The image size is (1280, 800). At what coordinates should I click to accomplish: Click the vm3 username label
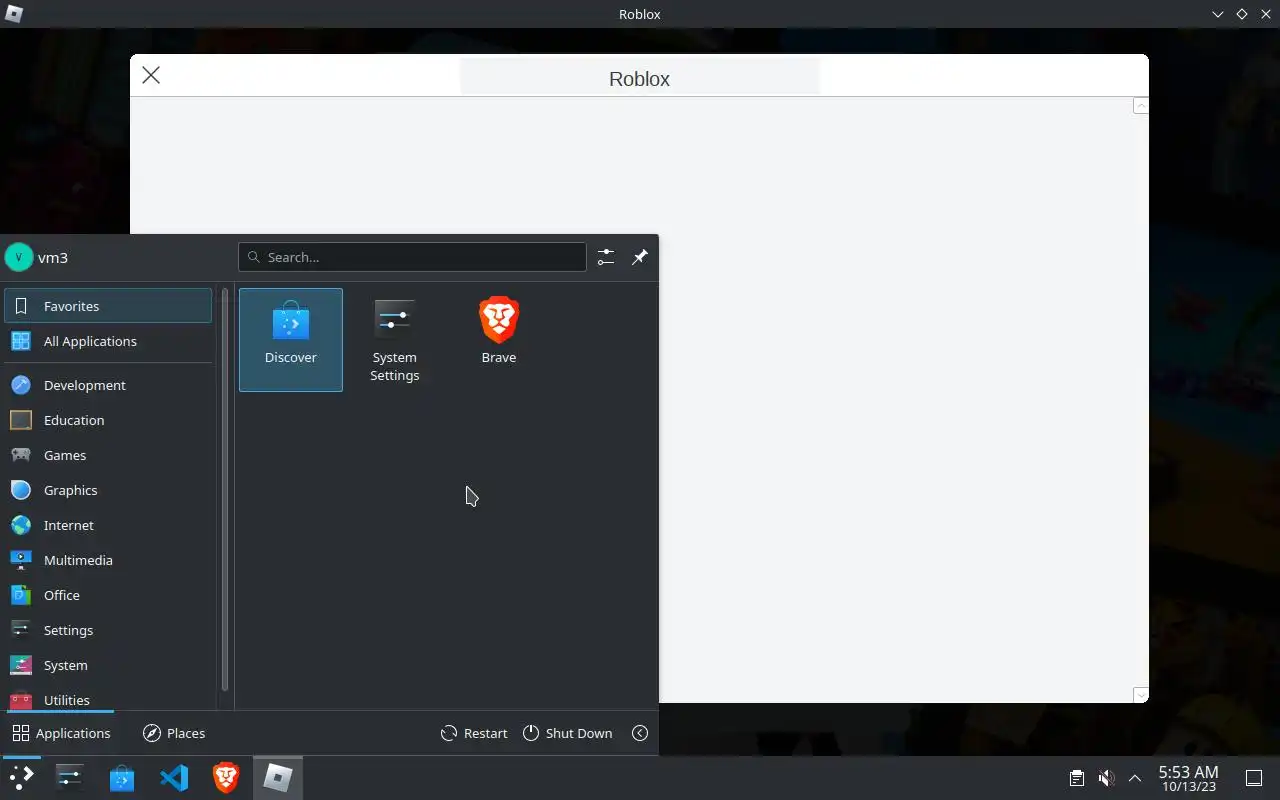(x=53, y=257)
